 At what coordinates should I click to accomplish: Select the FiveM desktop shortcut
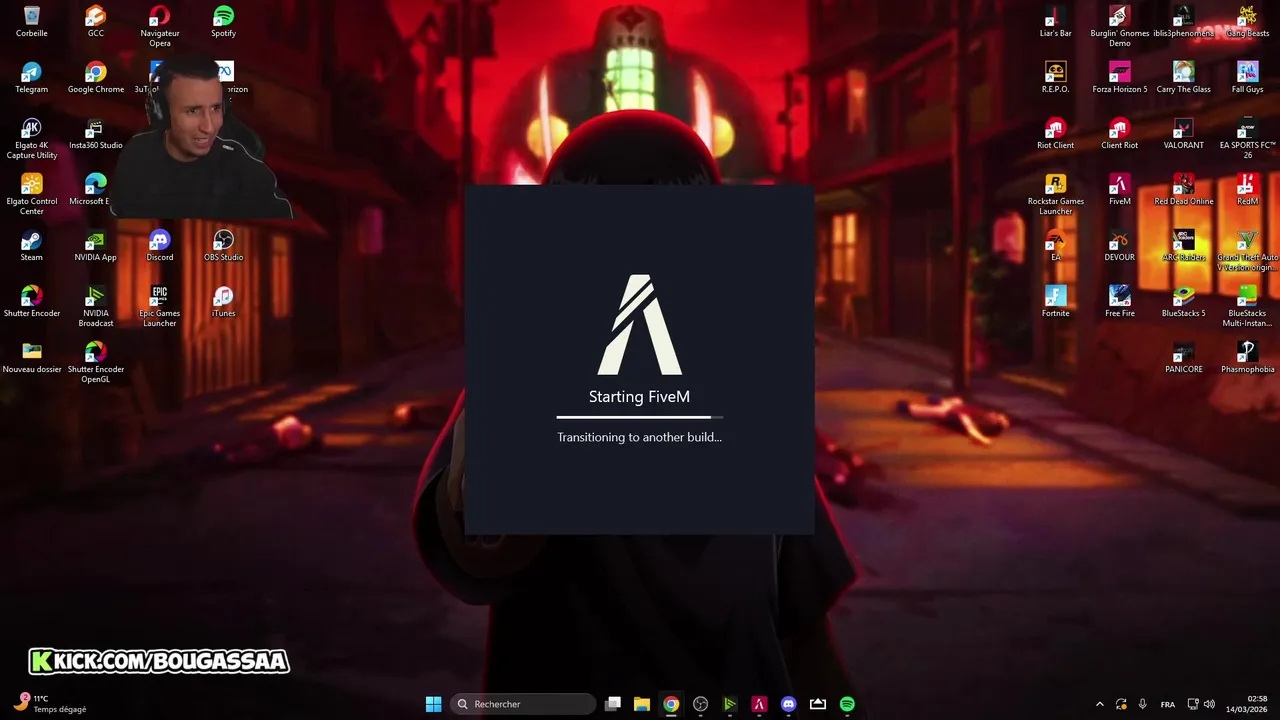(1120, 190)
